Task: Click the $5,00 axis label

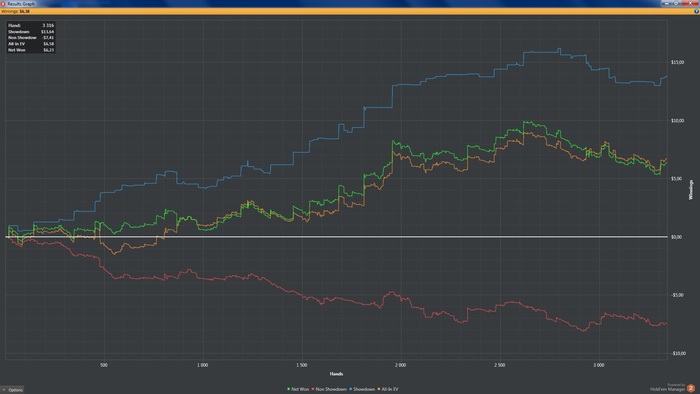Action: [x=676, y=178]
